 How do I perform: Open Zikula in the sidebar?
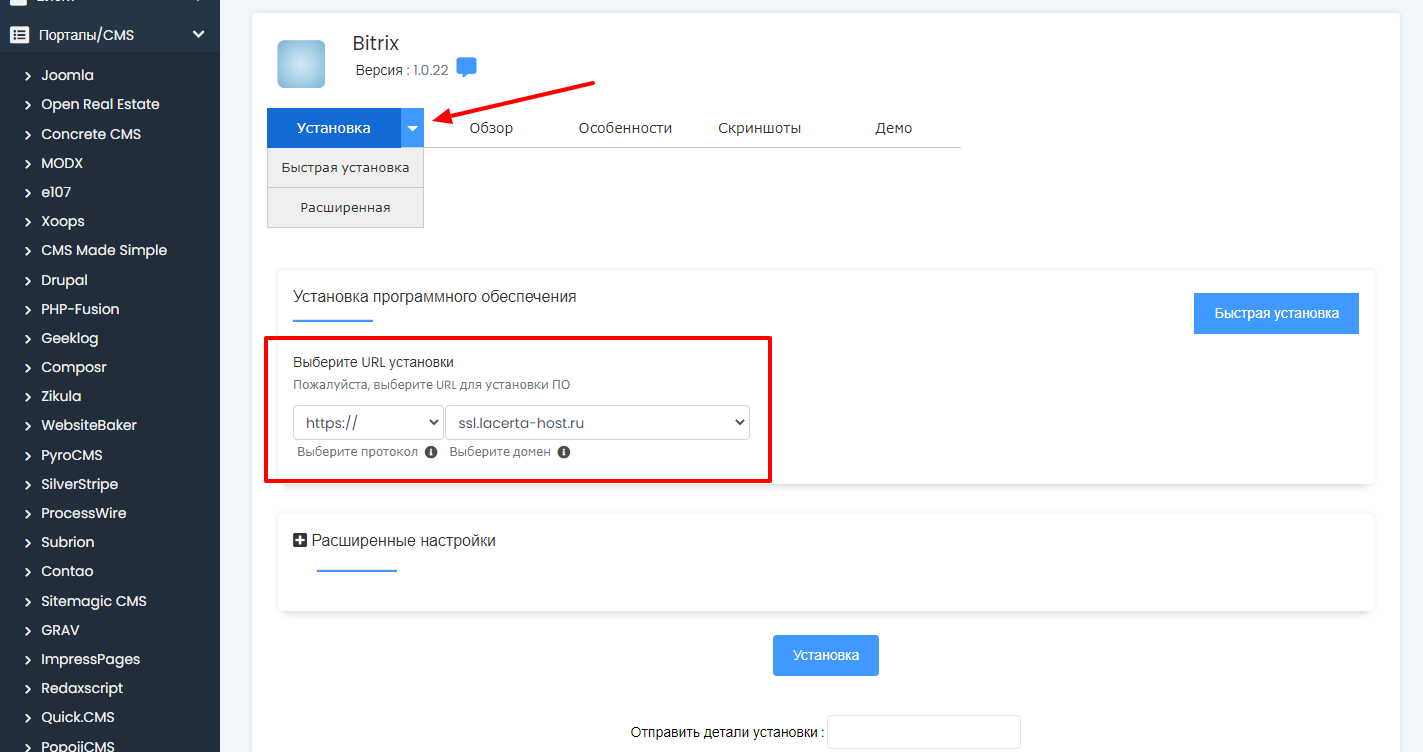pos(61,396)
